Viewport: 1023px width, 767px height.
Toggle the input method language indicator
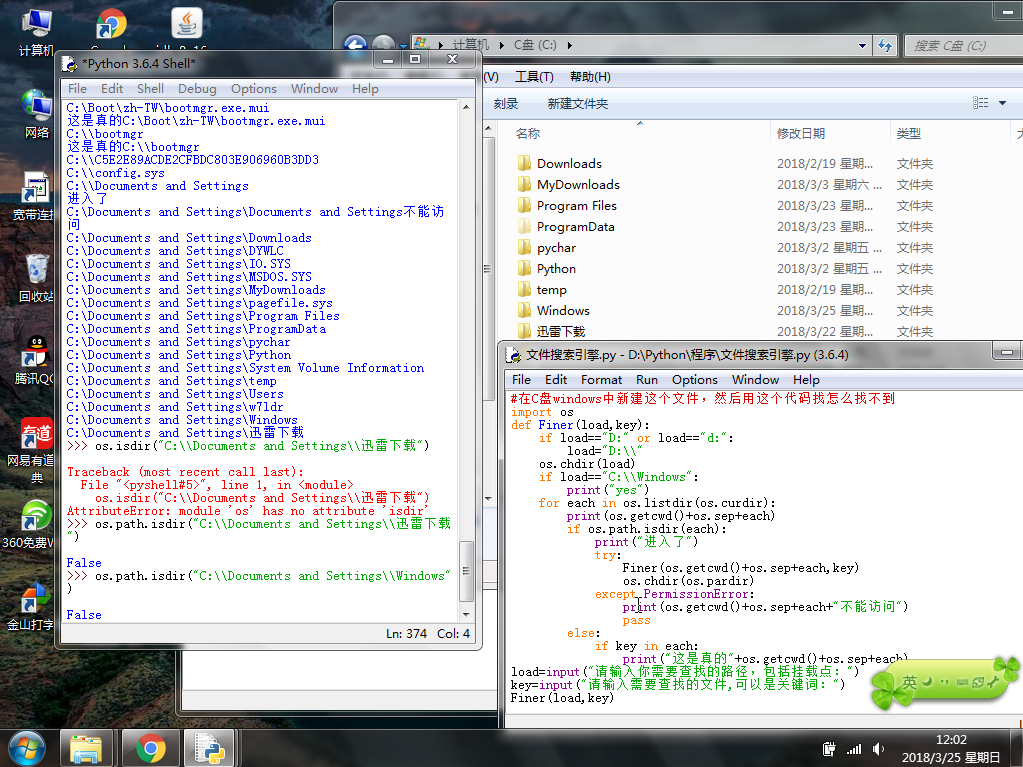[909, 683]
